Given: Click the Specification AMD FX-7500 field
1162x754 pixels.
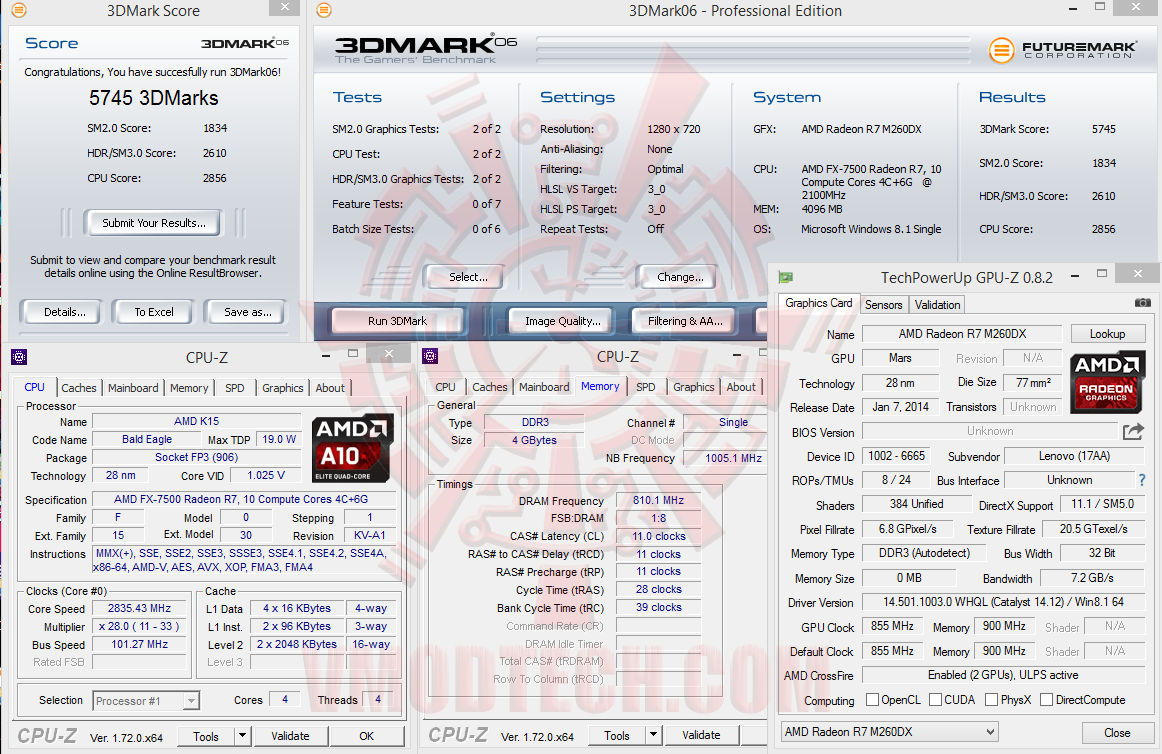Looking at the screenshot, I should click(x=242, y=499).
